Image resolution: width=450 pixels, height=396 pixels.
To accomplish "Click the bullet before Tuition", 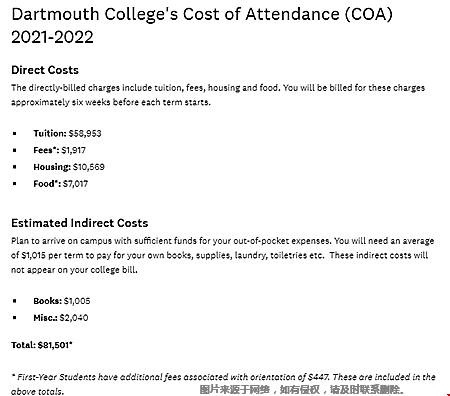I will (x=14, y=134).
